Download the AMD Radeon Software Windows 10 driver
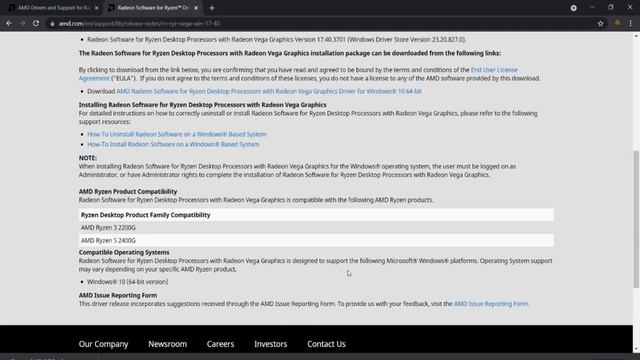The image size is (640, 360). [269, 91]
